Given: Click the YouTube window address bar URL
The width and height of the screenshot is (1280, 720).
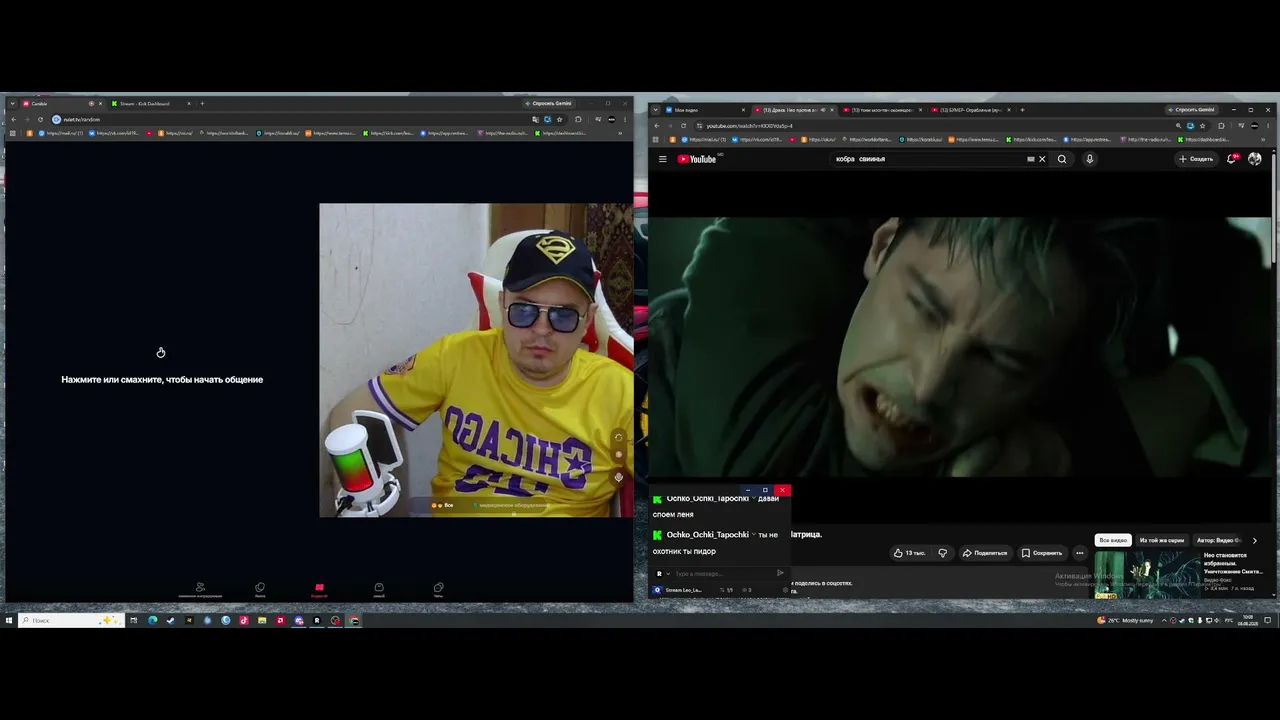Looking at the screenshot, I should point(749,126).
